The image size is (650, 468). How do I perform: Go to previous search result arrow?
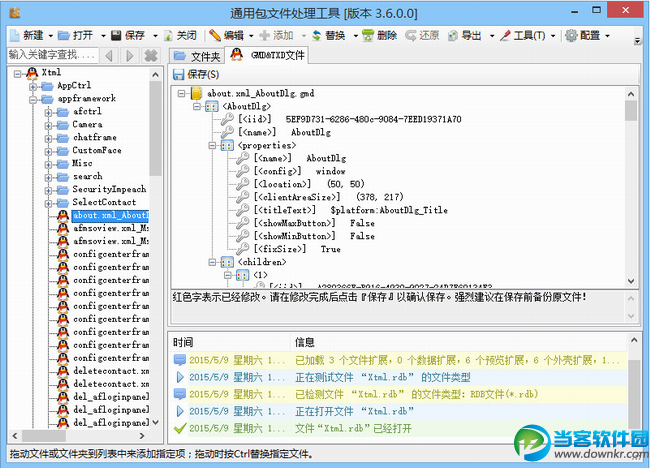tap(109, 55)
